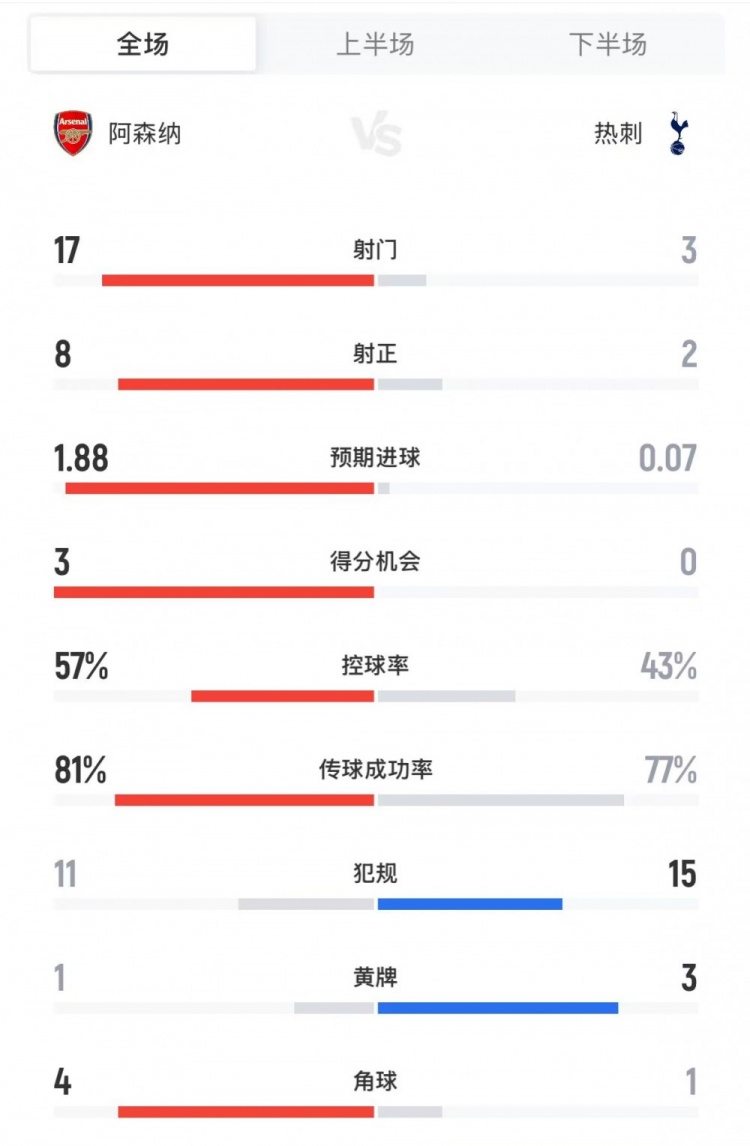Click Tottenham's 43% possession value

tap(669, 666)
